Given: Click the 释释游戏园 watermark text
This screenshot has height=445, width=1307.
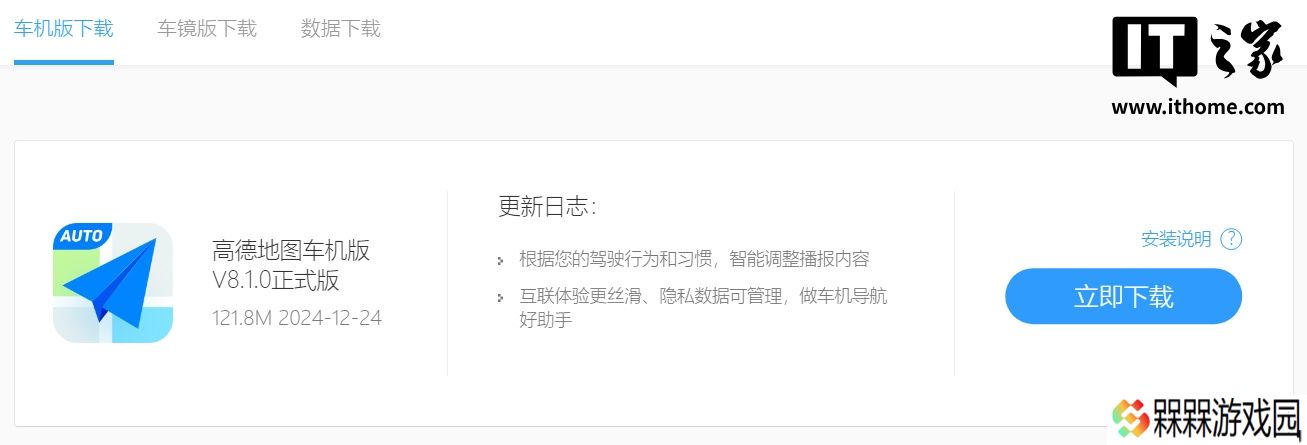Looking at the screenshot, I should click(1227, 420).
